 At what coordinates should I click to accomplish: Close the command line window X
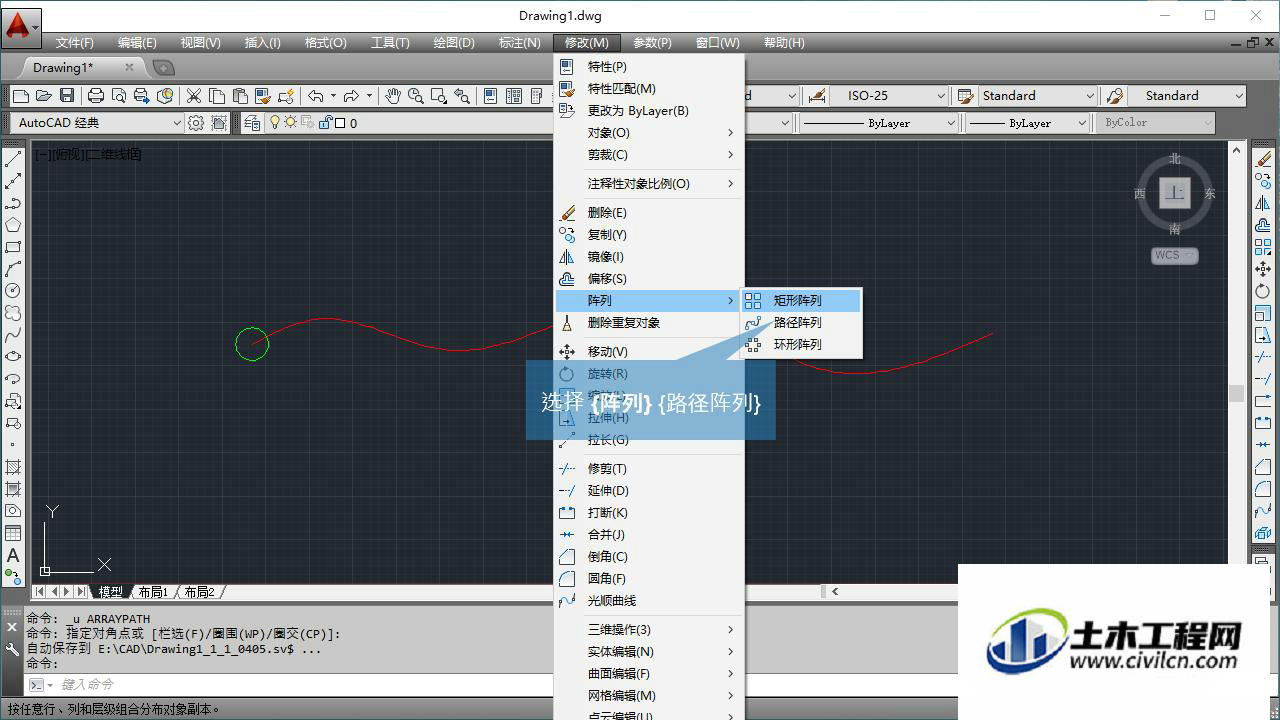pyautogui.click(x=12, y=627)
